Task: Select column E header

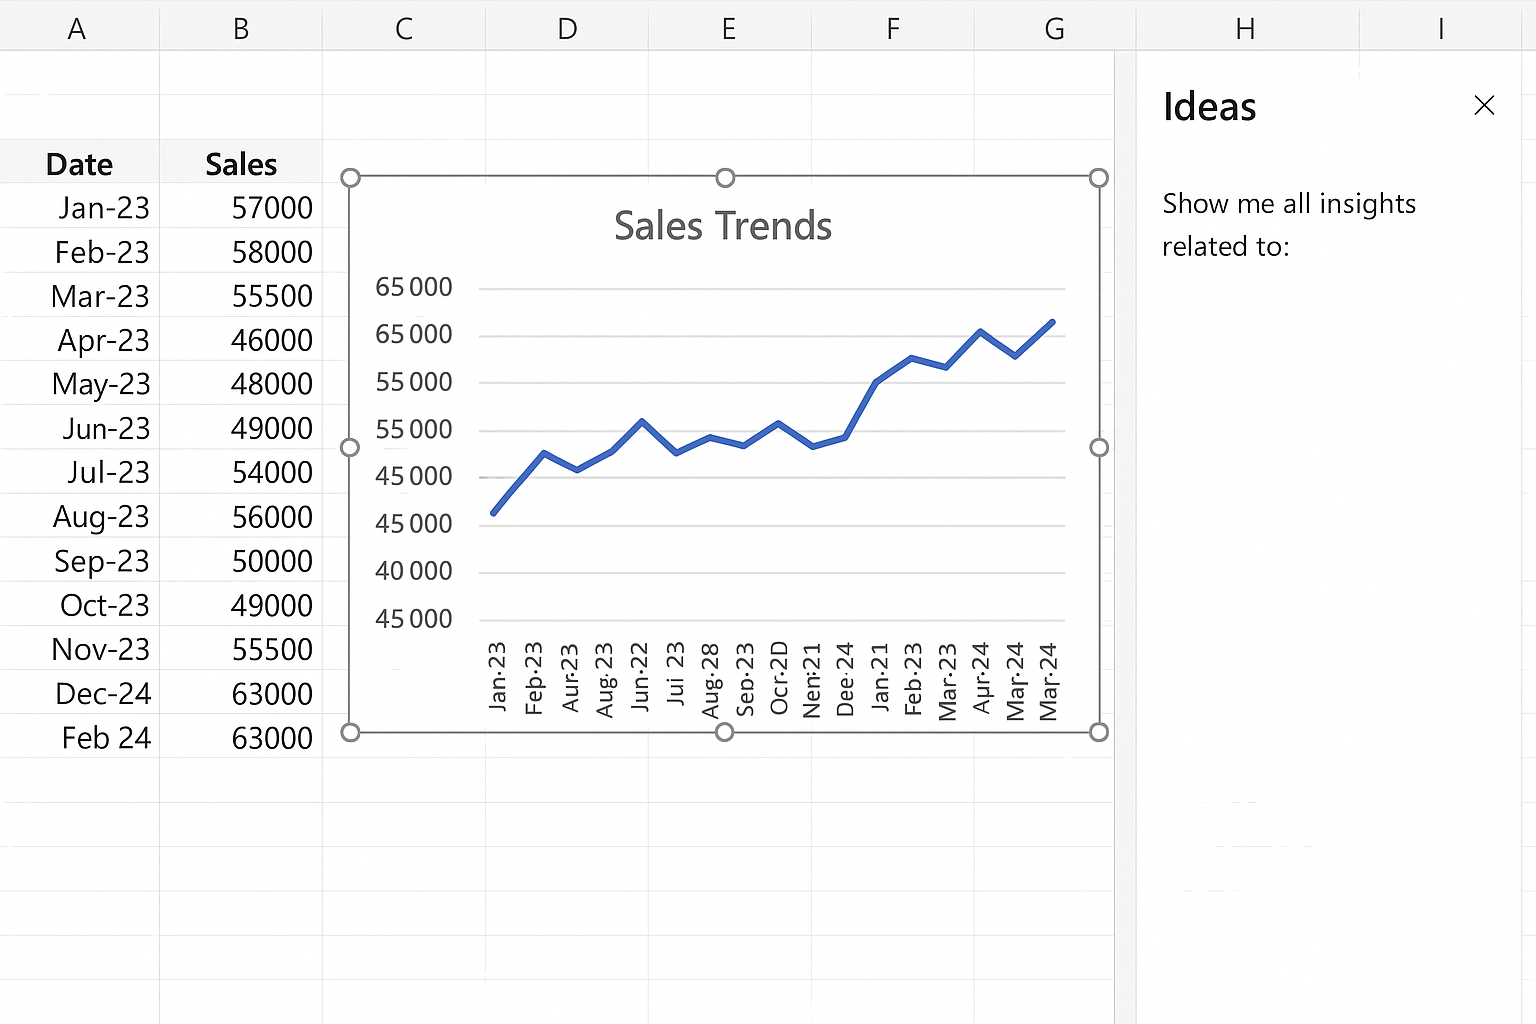Action: [x=729, y=29]
